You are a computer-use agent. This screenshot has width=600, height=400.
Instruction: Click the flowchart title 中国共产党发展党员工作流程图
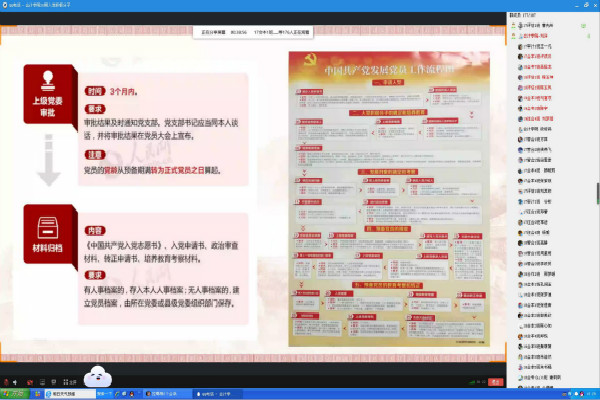[390, 70]
